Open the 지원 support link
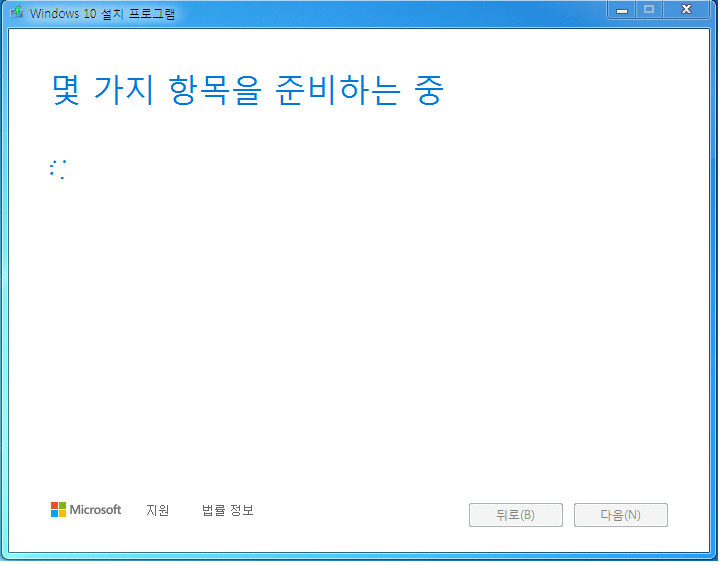 click(x=158, y=511)
